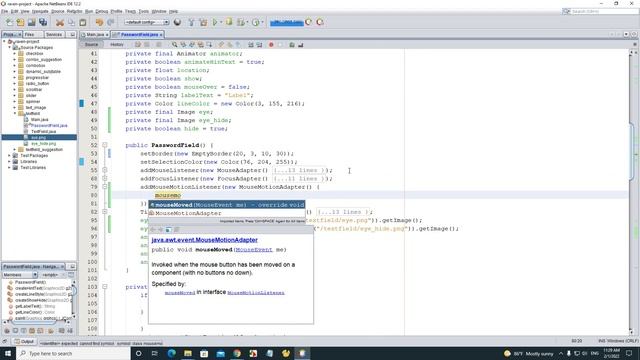Open the java.awt.event.MouseMotionAdapter link
Viewport: 640px width, 360px height.
(204, 240)
